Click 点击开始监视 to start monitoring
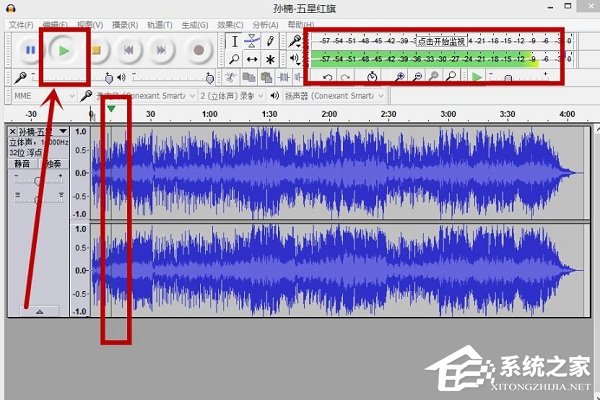This screenshot has width=600, height=400. 441,41
